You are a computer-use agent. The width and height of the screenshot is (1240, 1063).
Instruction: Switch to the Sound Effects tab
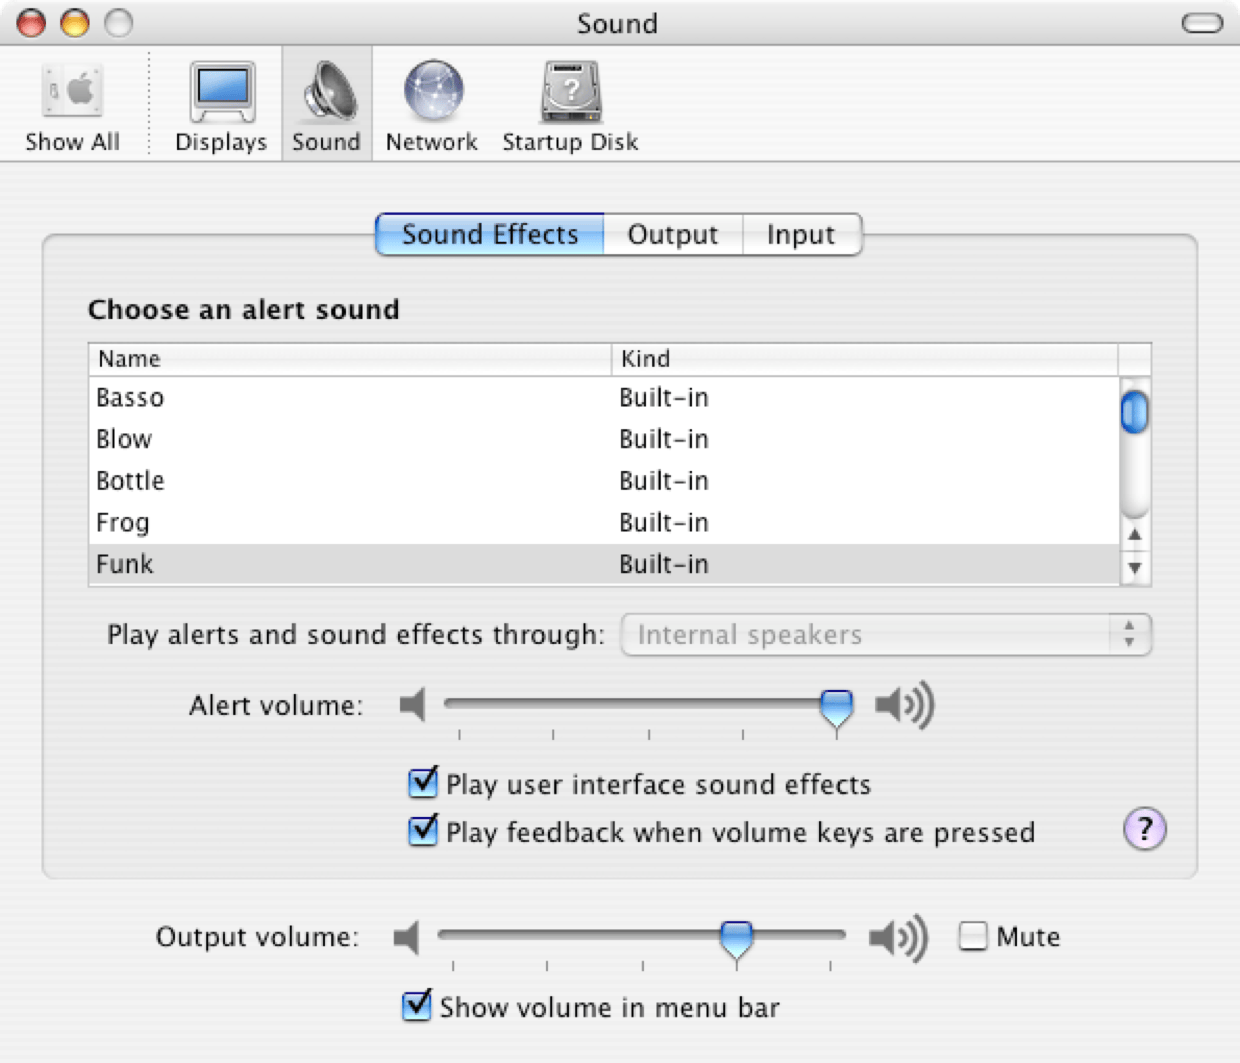(490, 234)
